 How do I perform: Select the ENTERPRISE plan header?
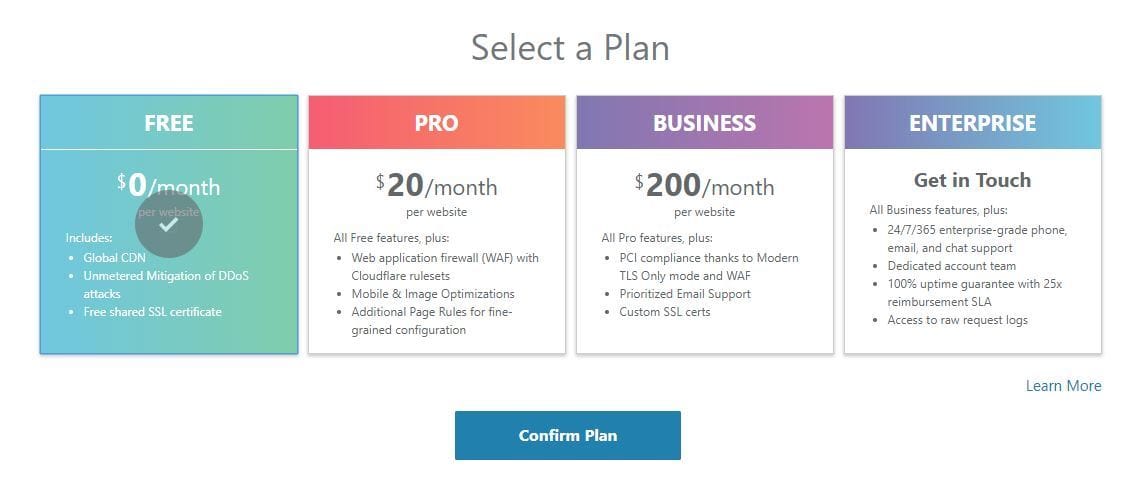tap(972, 123)
